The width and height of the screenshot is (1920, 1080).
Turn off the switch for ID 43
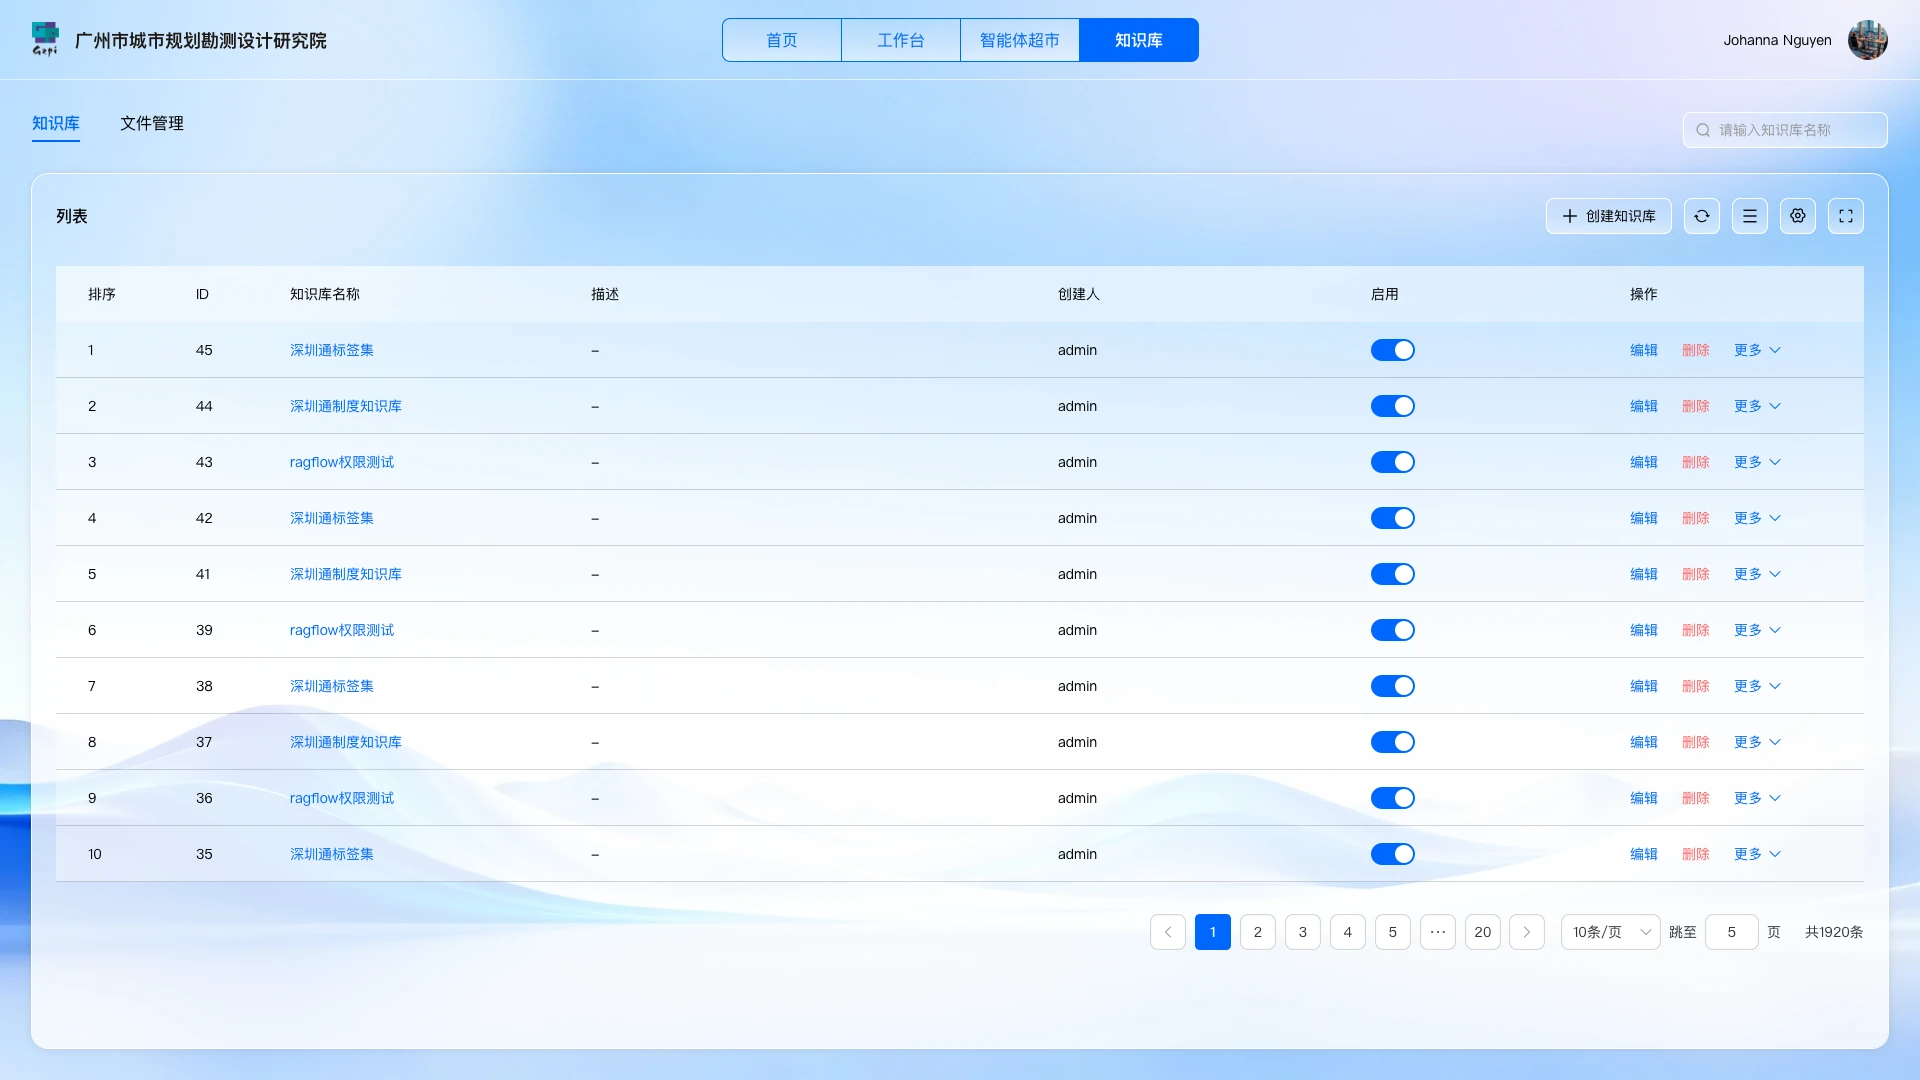tap(1392, 462)
